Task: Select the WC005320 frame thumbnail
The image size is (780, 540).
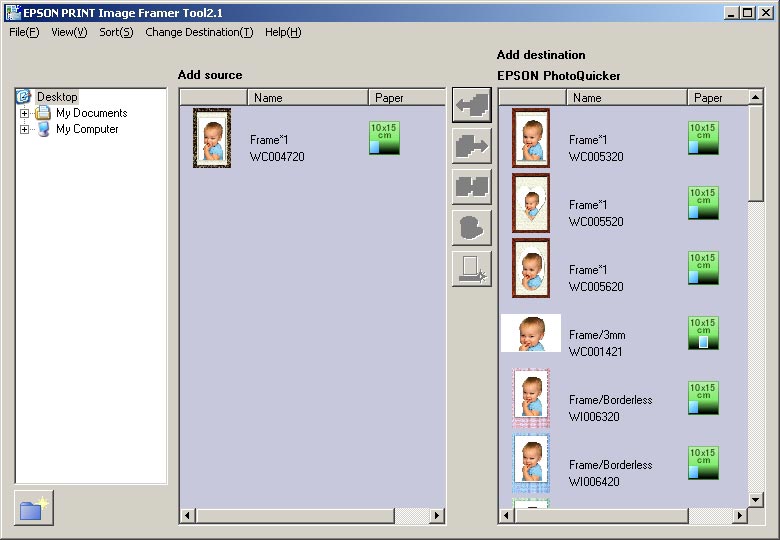Action: 531,138
